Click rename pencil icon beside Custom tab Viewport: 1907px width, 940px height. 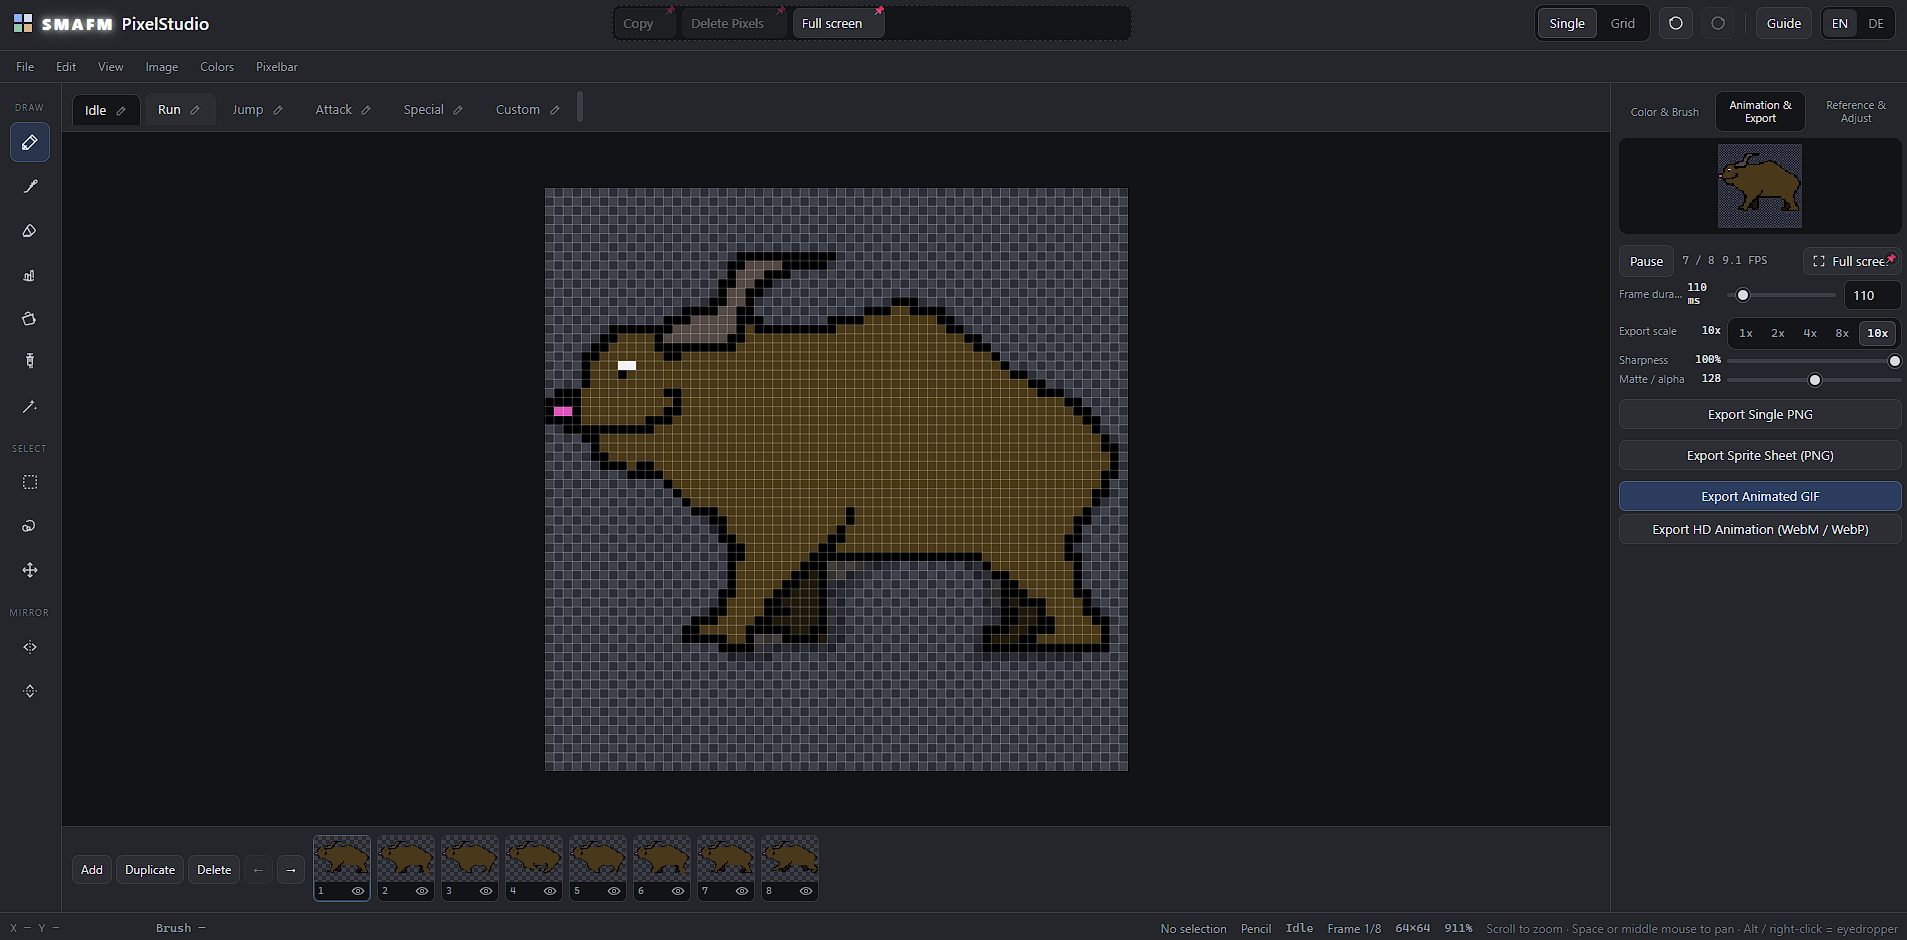pyautogui.click(x=555, y=110)
